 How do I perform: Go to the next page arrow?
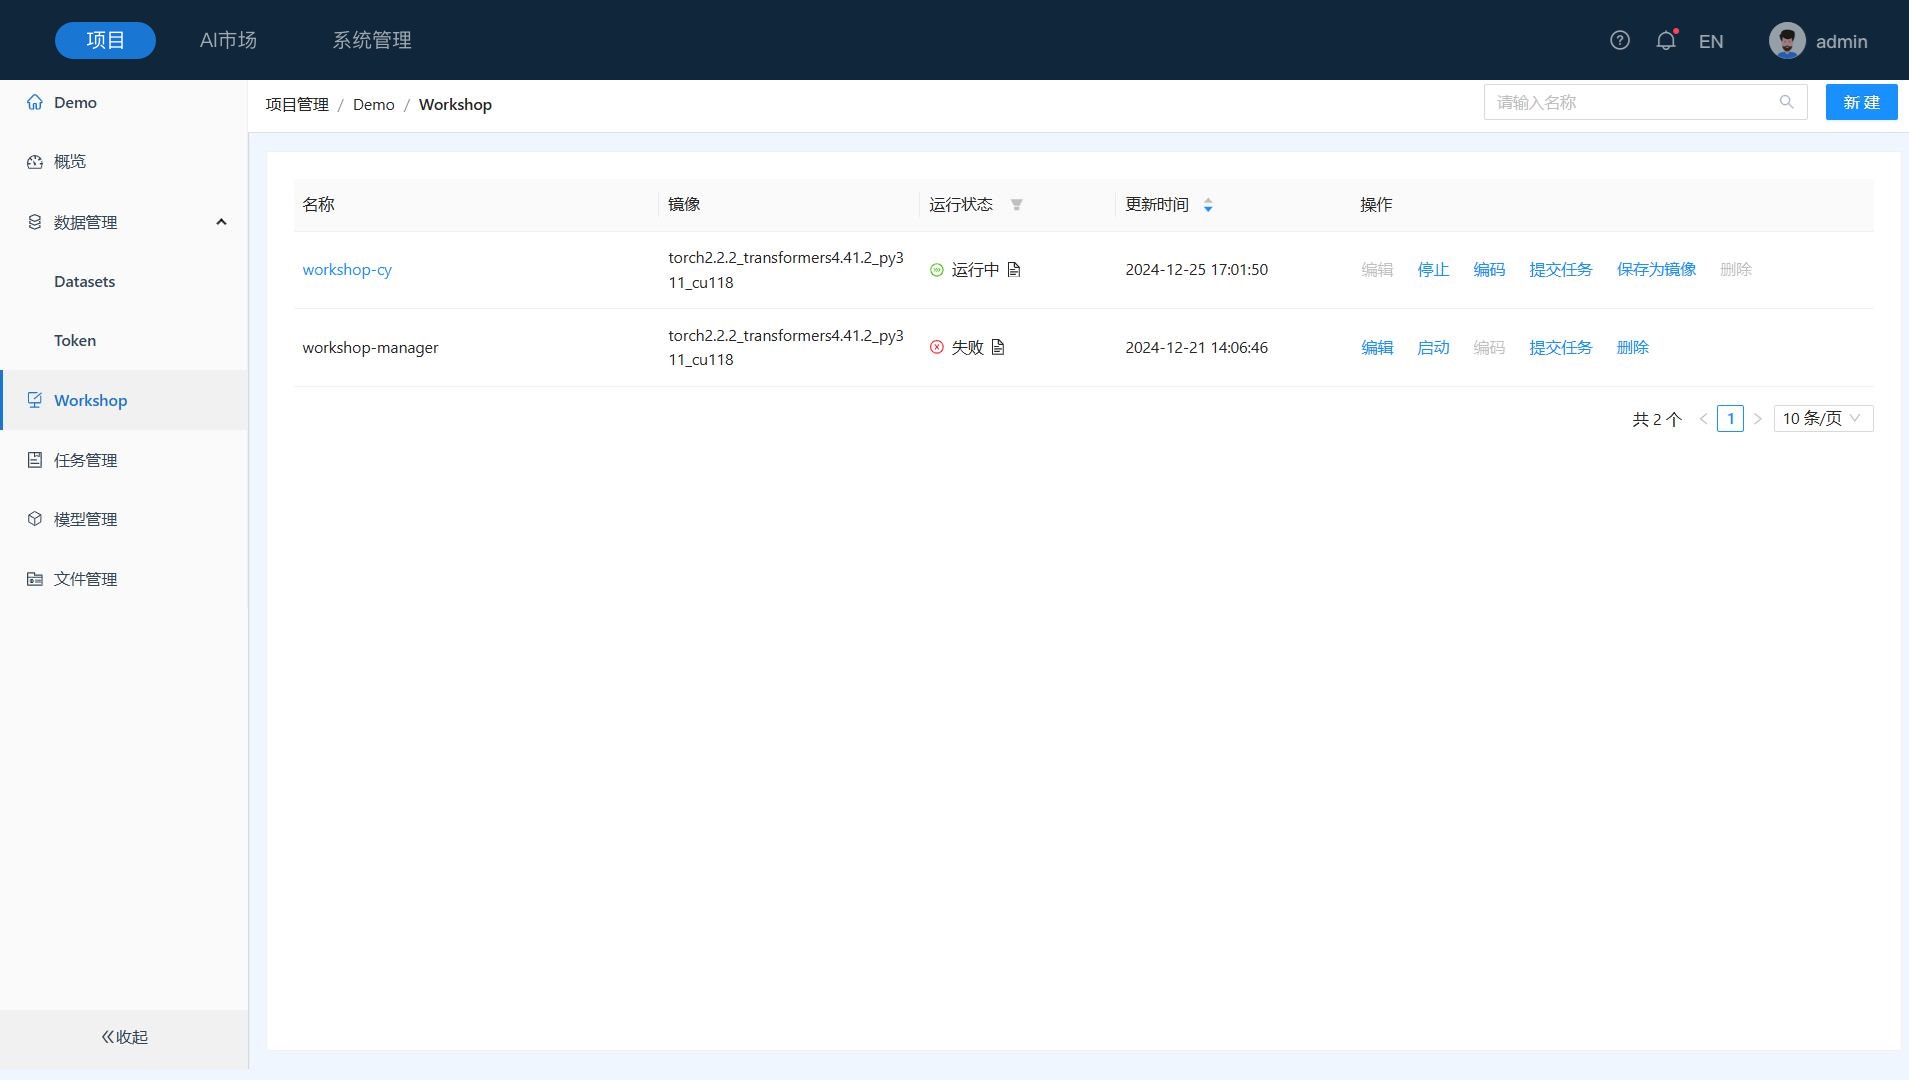[x=1757, y=419]
